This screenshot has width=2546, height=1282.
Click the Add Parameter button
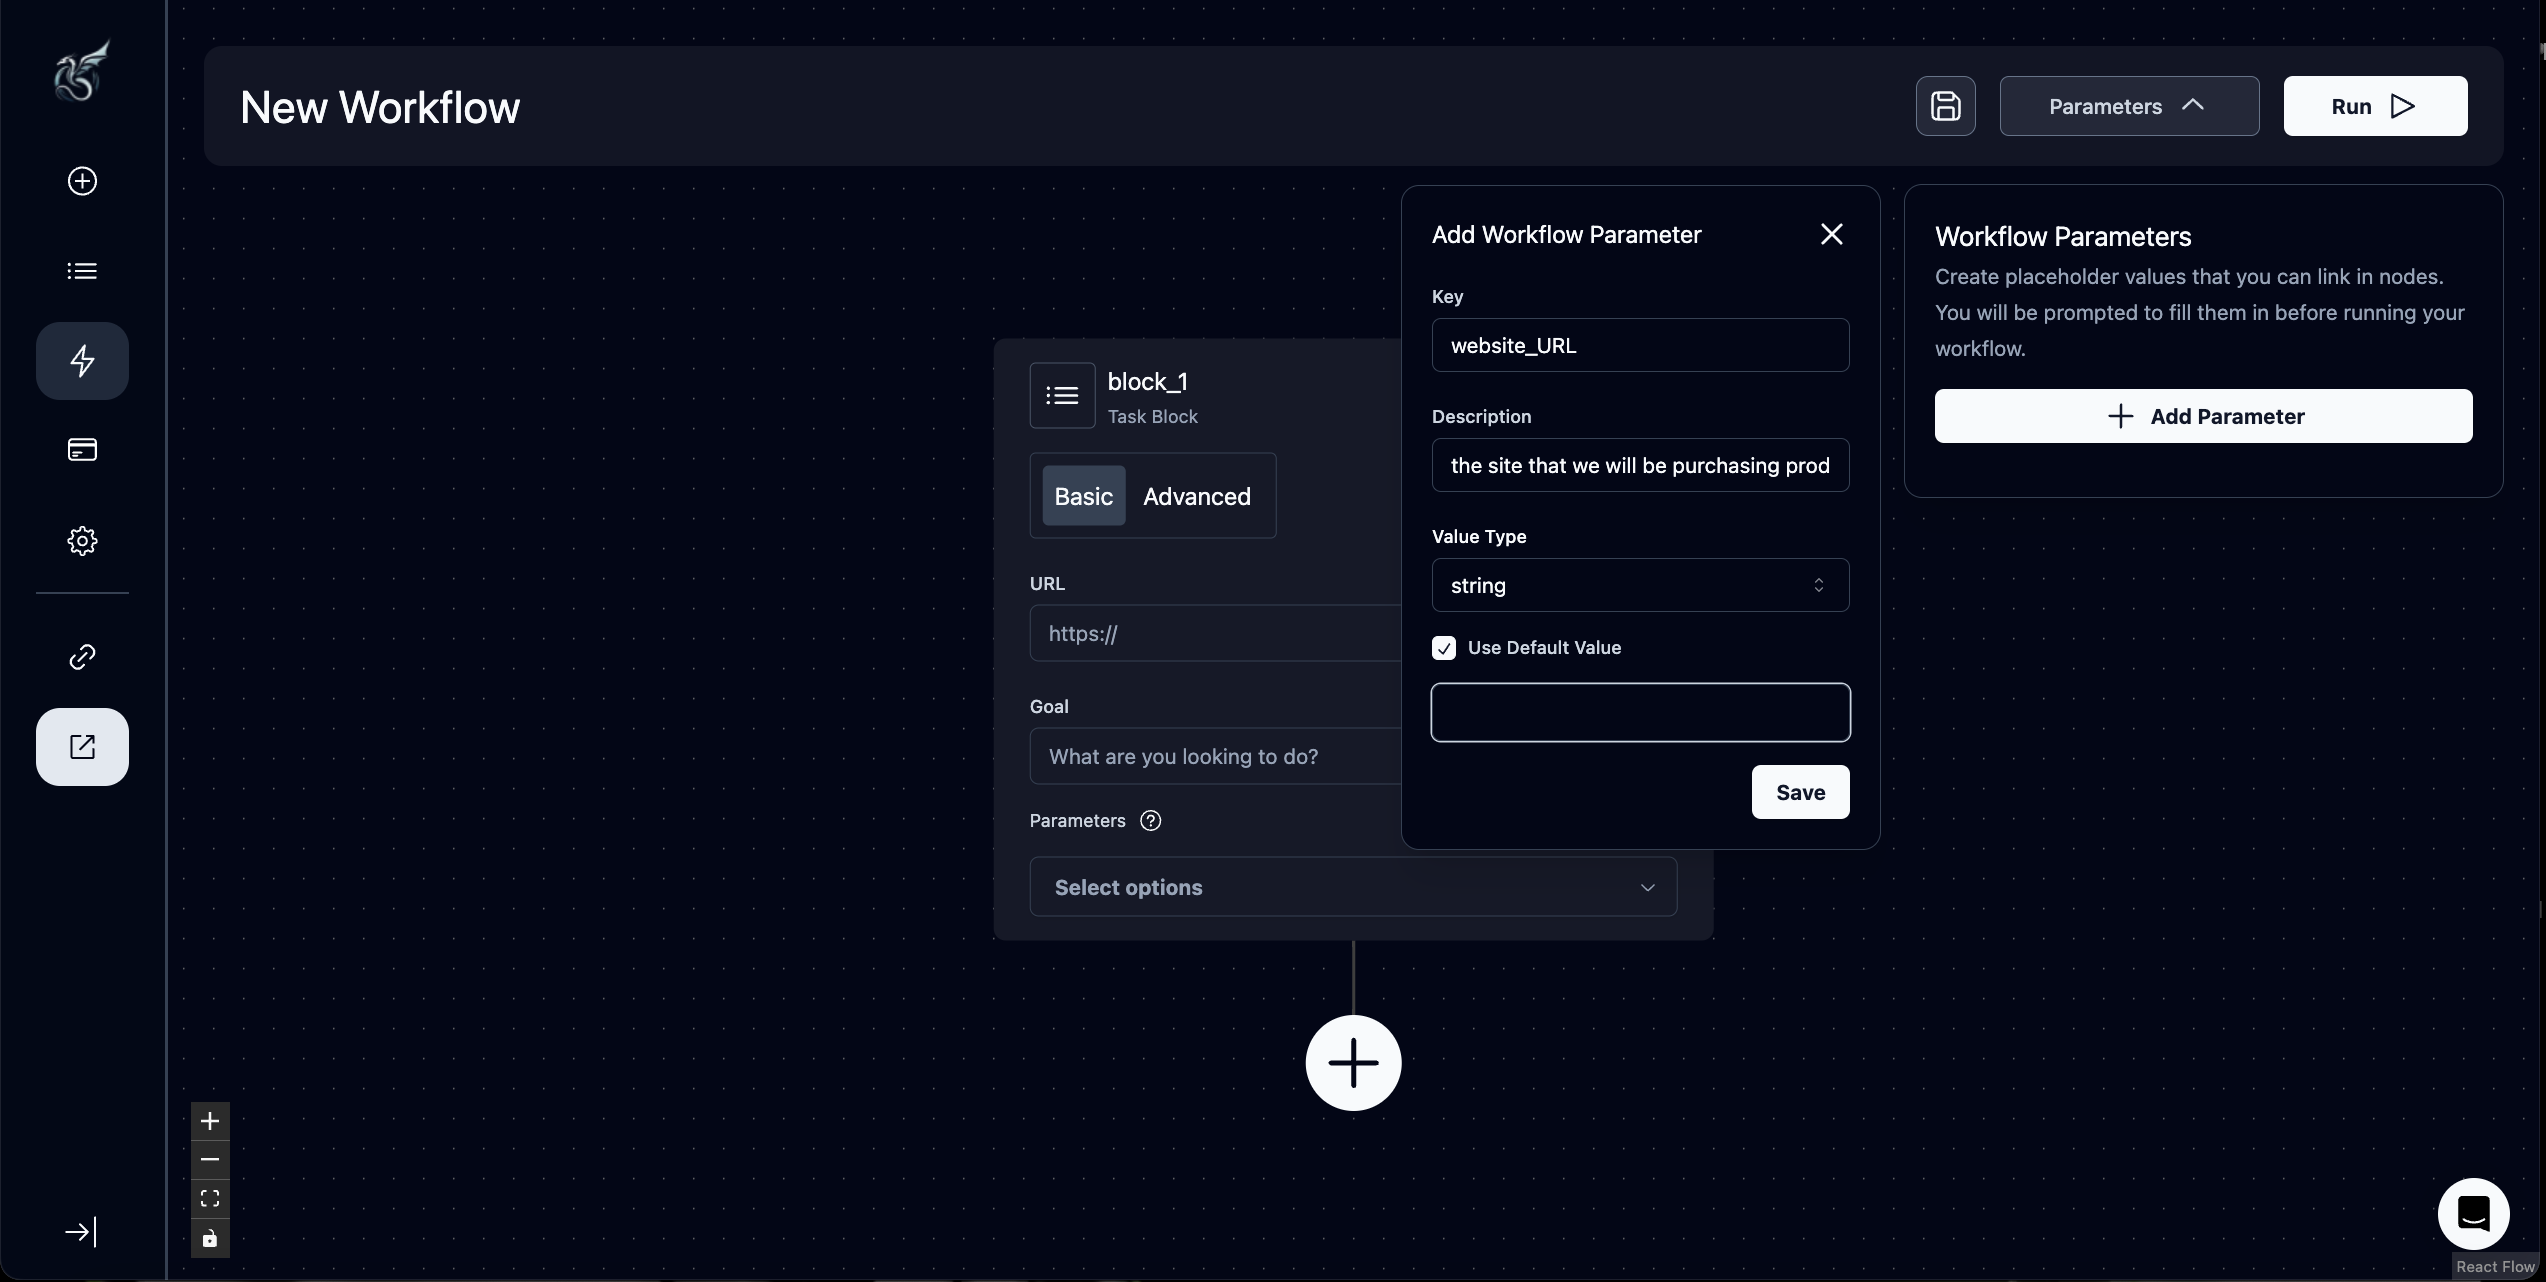(x=2203, y=416)
